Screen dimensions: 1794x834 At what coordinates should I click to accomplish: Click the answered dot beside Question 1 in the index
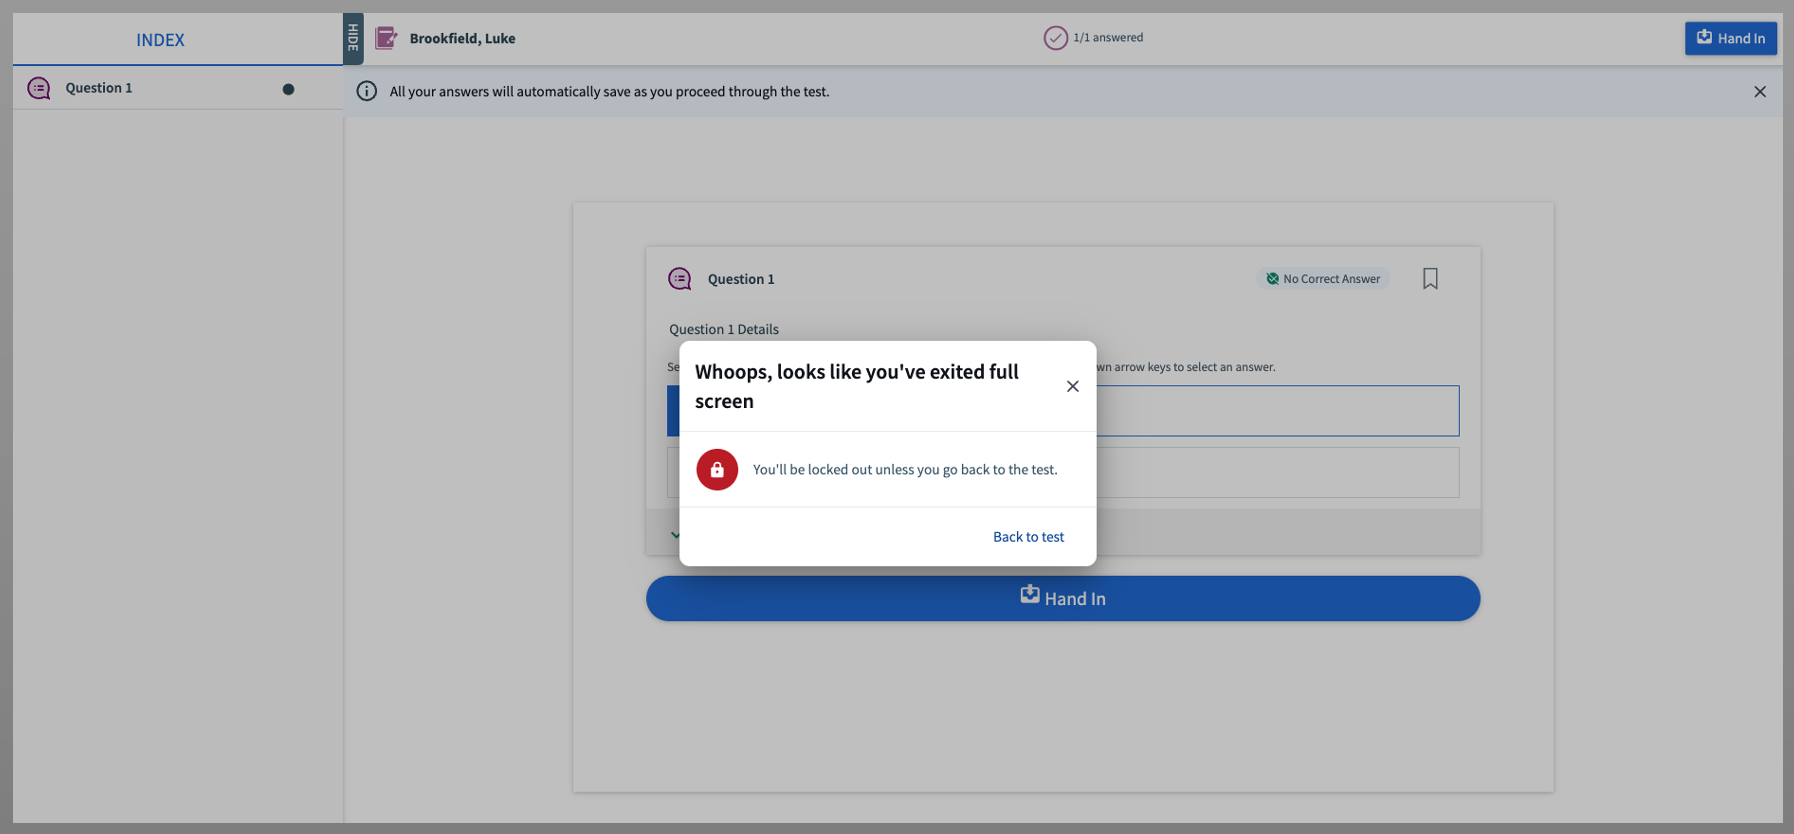pos(288,89)
